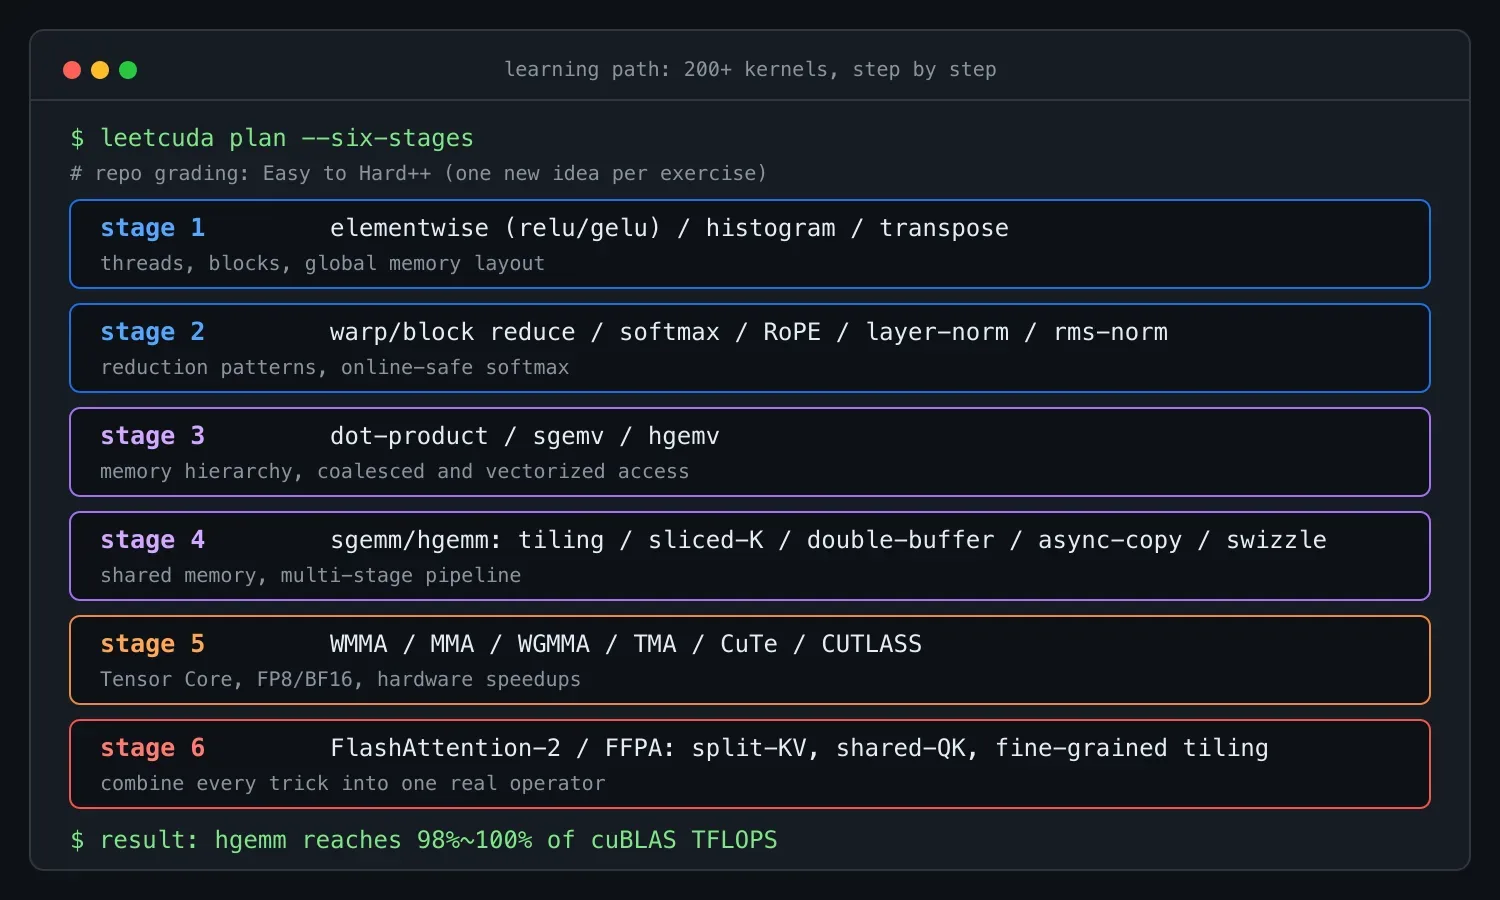1500x900 pixels.
Task: Select the 'stage 5' label
Action: 152,644
